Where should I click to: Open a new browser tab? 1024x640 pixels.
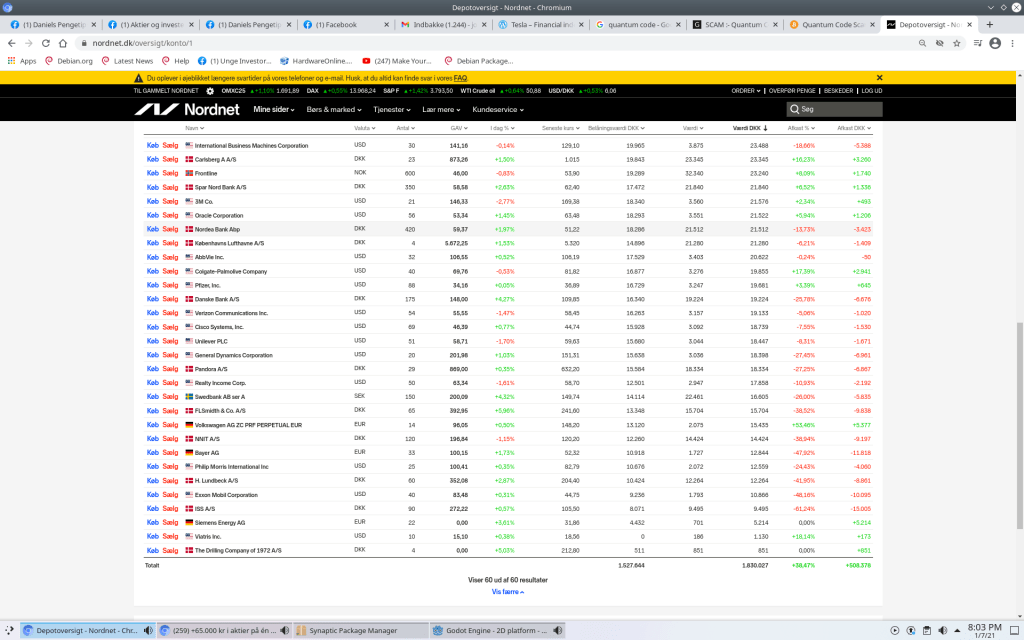(990, 24)
